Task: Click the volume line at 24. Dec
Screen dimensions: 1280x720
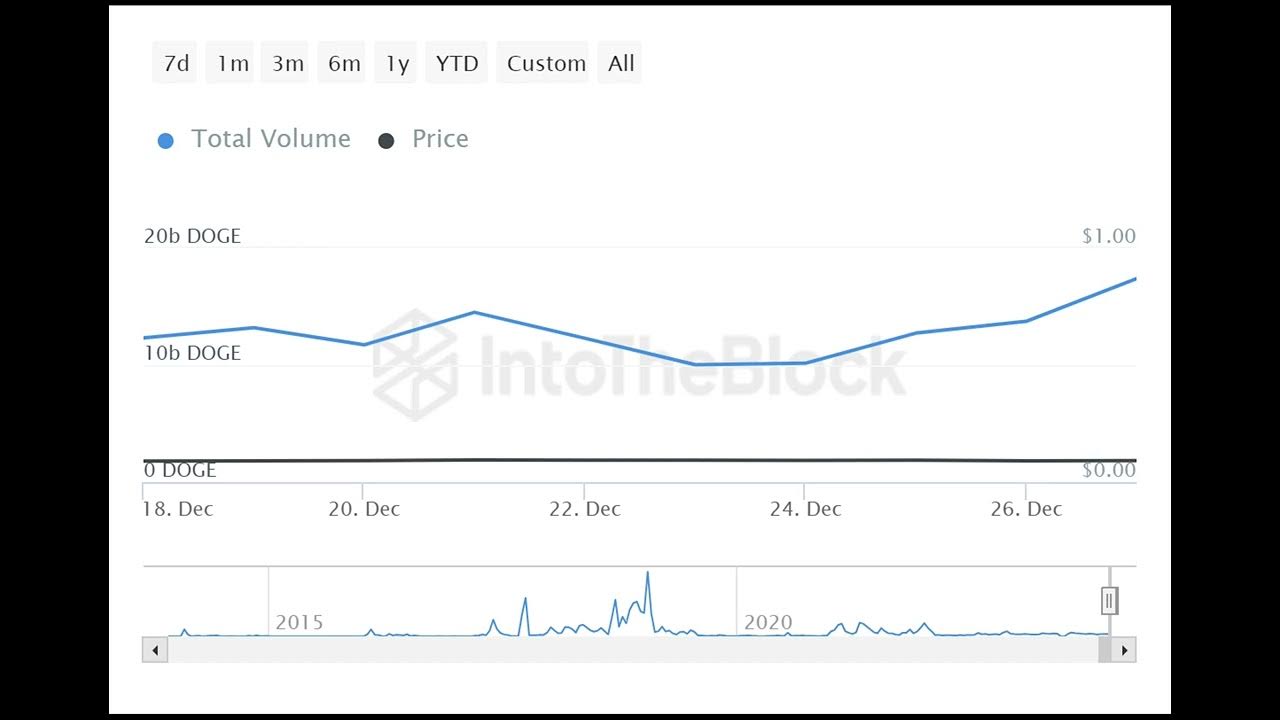Action: point(805,362)
